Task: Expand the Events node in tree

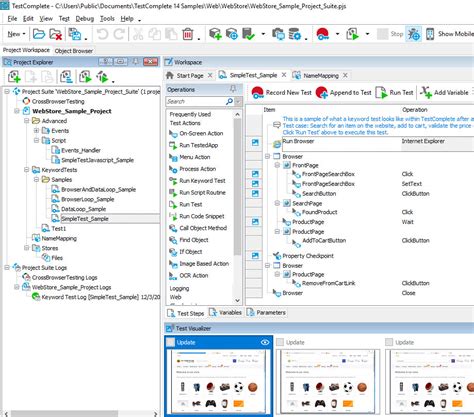Action: (x=36, y=131)
